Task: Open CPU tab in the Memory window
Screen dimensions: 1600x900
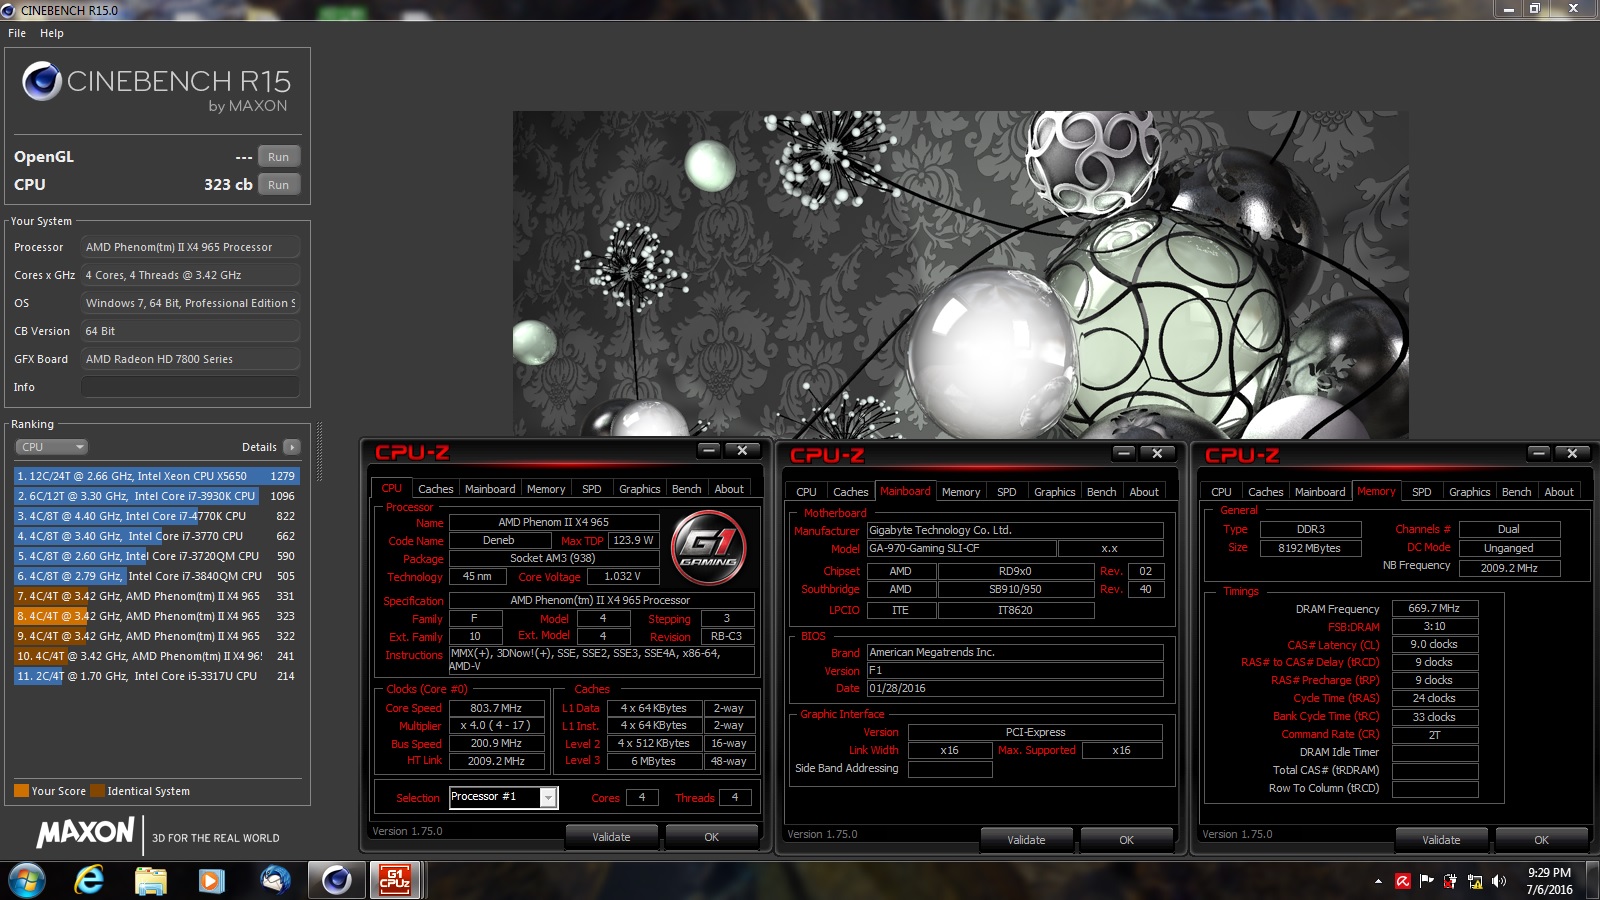Action: coord(1221,492)
